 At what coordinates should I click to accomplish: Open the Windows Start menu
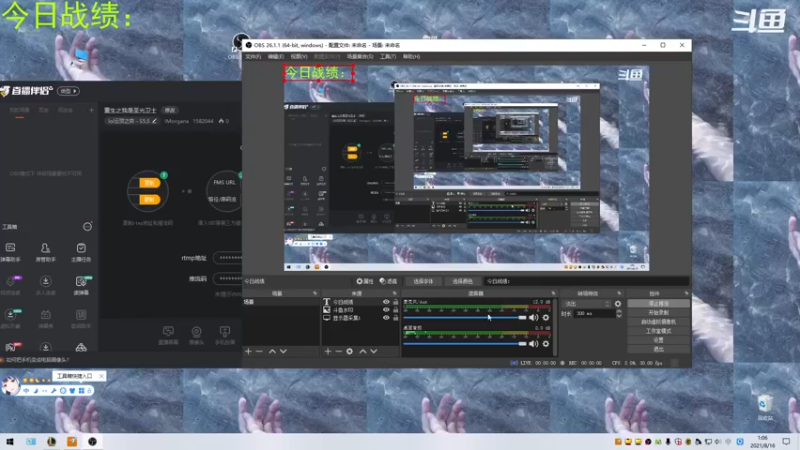pyautogui.click(x=10, y=442)
